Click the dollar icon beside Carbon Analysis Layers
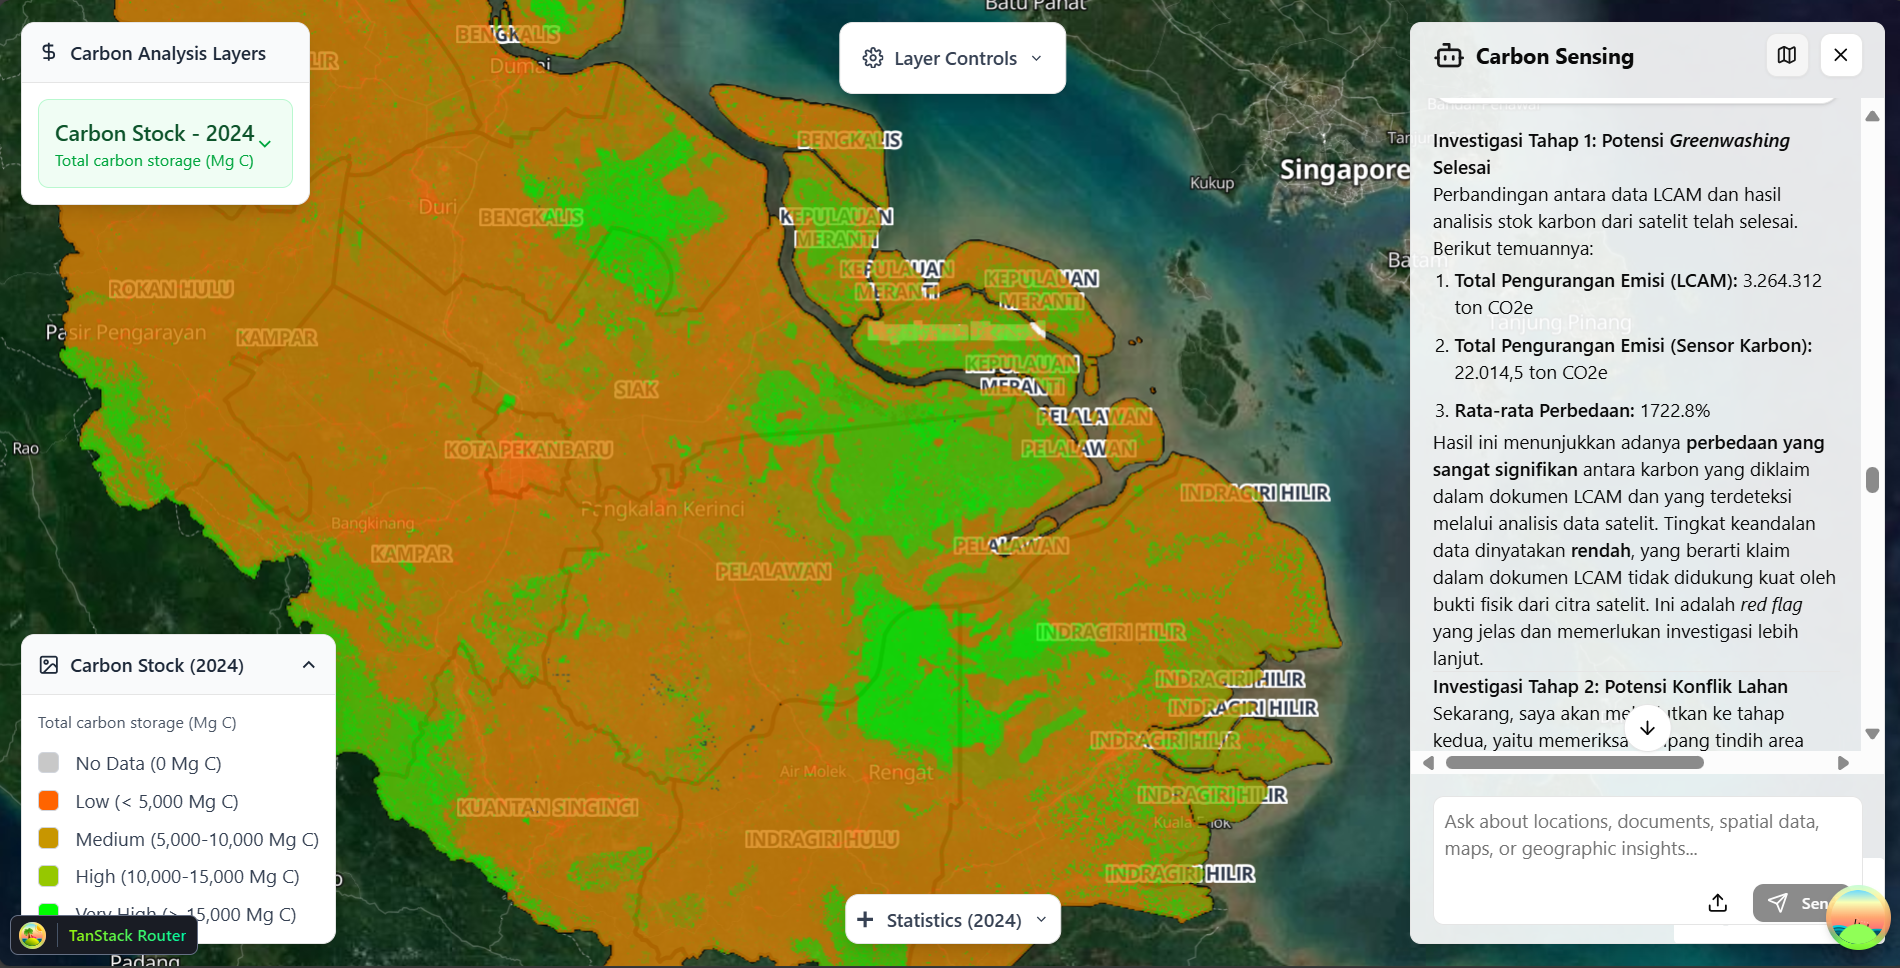The width and height of the screenshot is (1900, 968). click(x=49, y=52)
